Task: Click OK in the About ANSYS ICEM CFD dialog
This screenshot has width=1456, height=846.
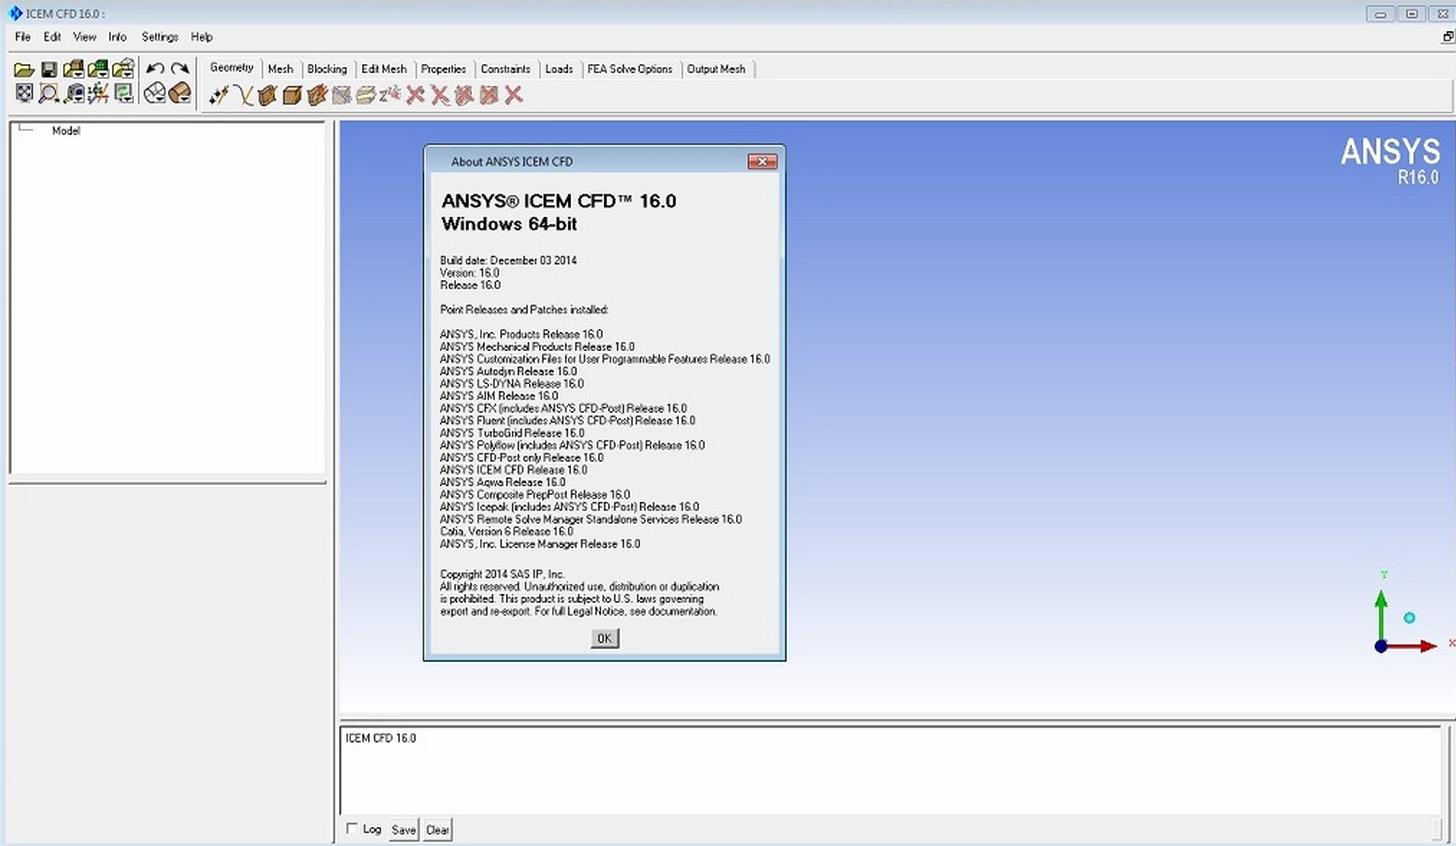Action: pos(604,638)
